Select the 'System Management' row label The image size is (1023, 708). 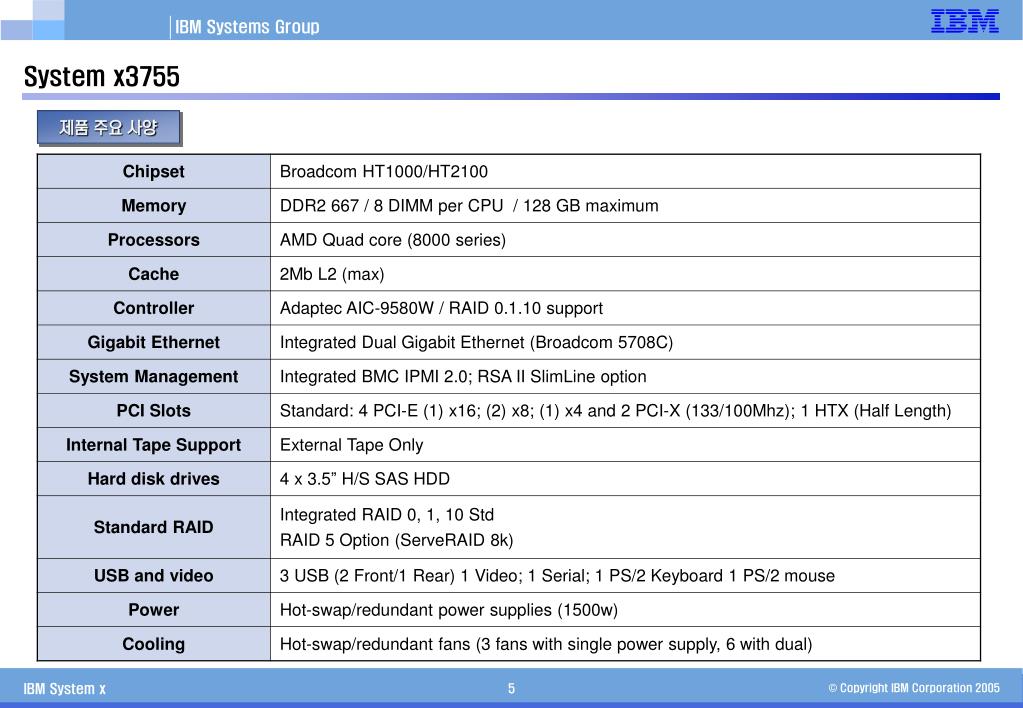(x=153, y=377)
